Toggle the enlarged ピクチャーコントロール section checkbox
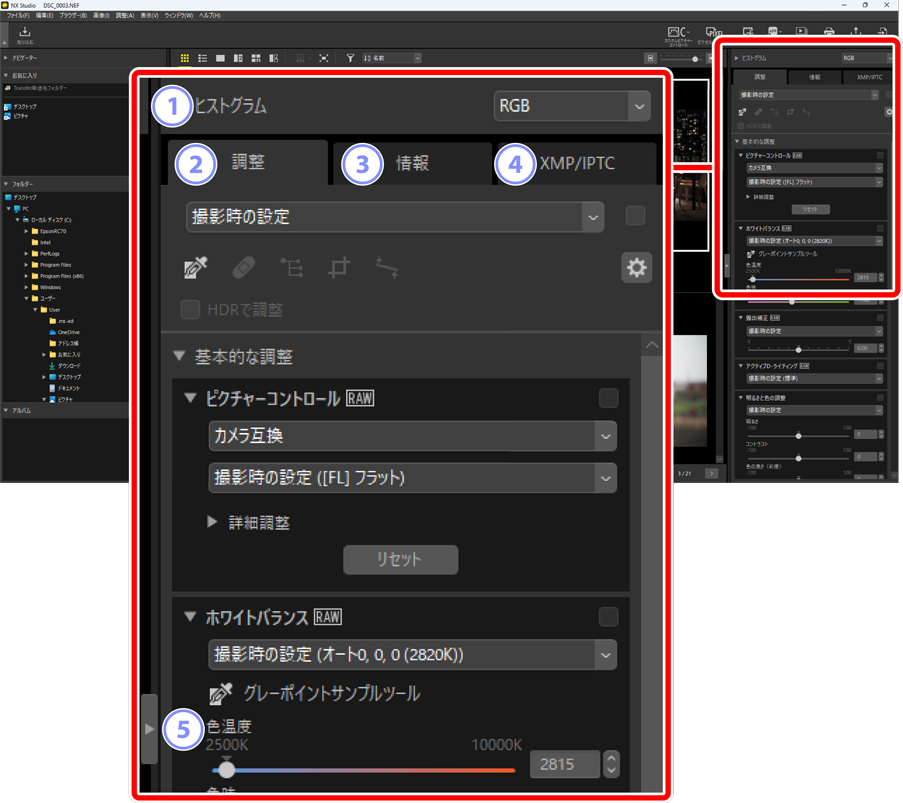903x803 pixels. click(608, 398)
